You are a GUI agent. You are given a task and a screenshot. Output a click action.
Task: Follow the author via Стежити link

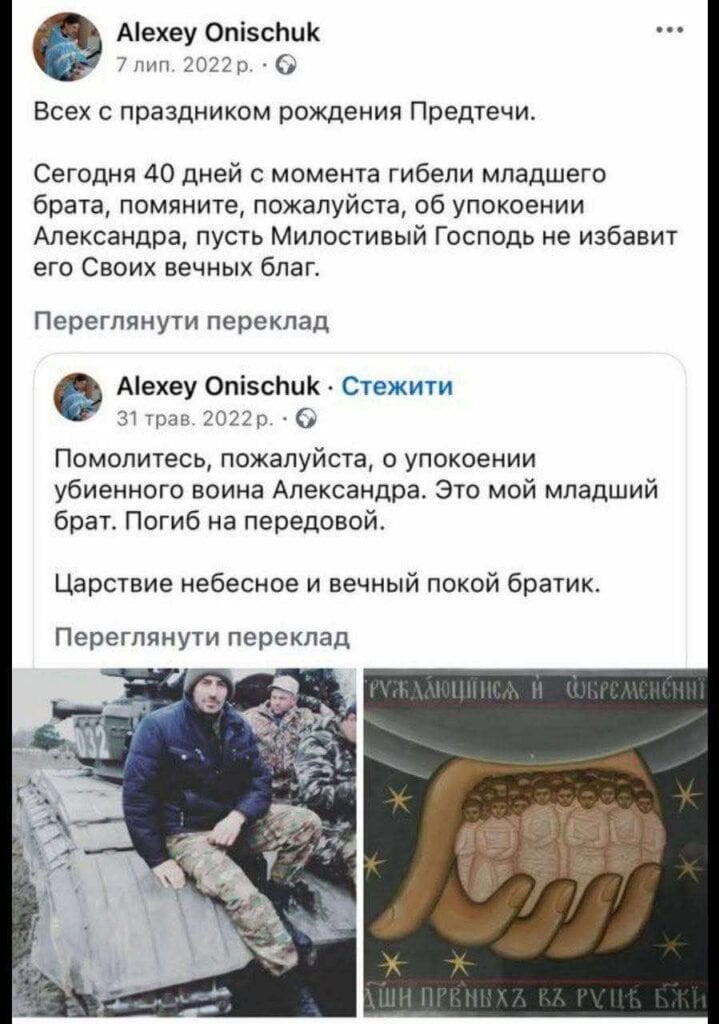tap(397, 386)
